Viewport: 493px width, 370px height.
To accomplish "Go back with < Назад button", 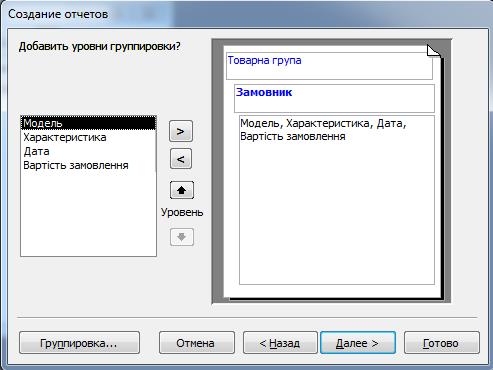I will [x=280, y=343].
